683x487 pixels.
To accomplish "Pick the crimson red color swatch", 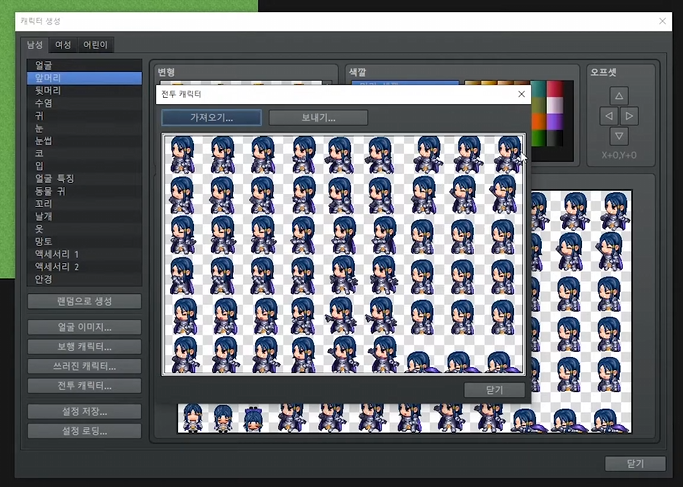I will point(555,89).
